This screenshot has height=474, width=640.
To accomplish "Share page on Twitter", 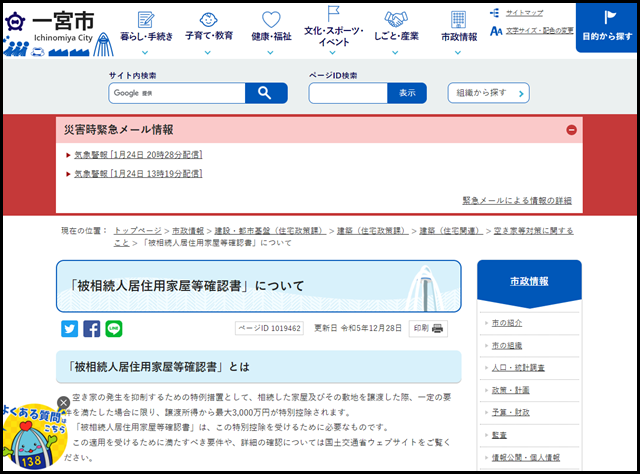I will click(x=69, y=329).
